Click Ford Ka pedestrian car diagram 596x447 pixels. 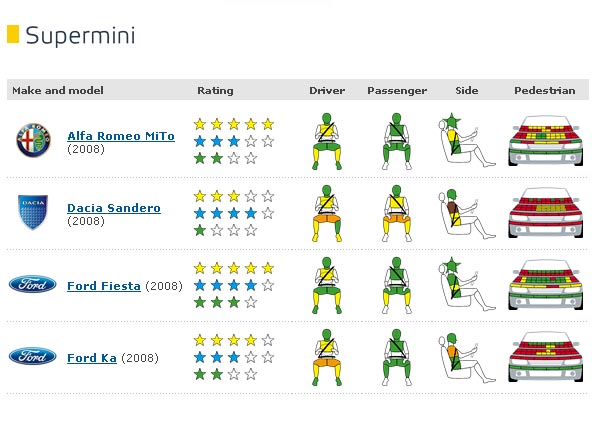(545, 357)
